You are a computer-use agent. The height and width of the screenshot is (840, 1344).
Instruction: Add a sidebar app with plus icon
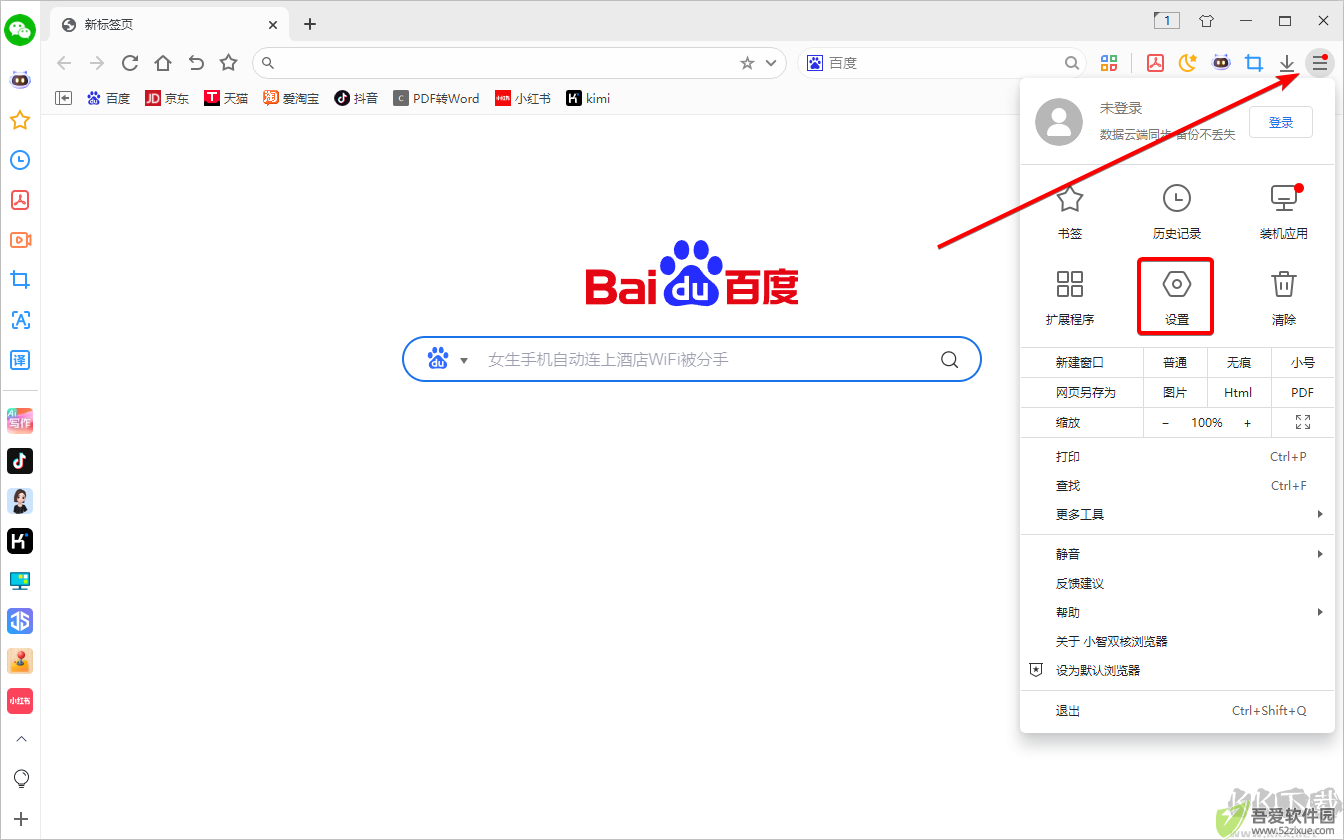tap(20, 819)
